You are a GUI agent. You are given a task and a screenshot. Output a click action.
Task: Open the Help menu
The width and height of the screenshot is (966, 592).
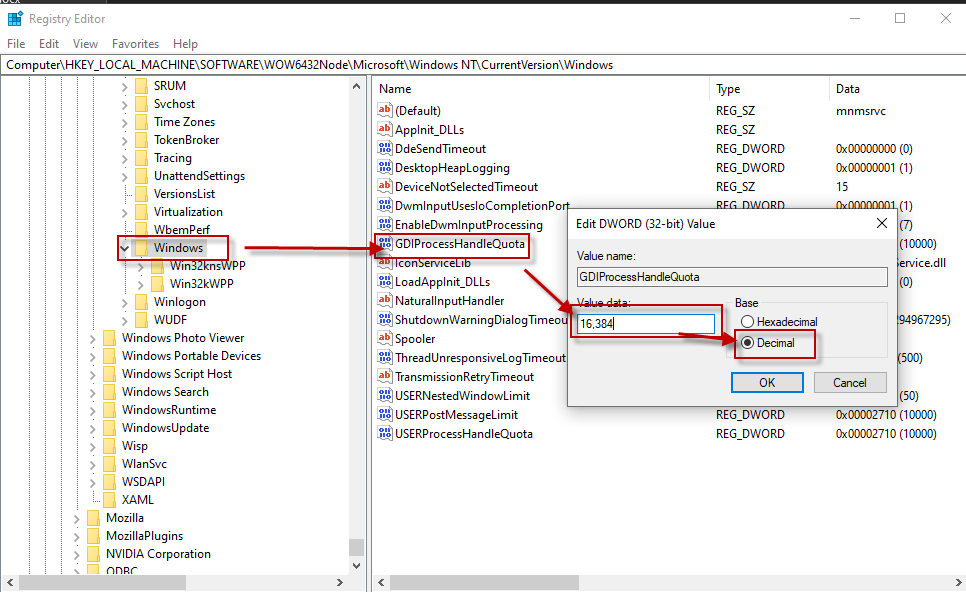[x=185, y=44]
